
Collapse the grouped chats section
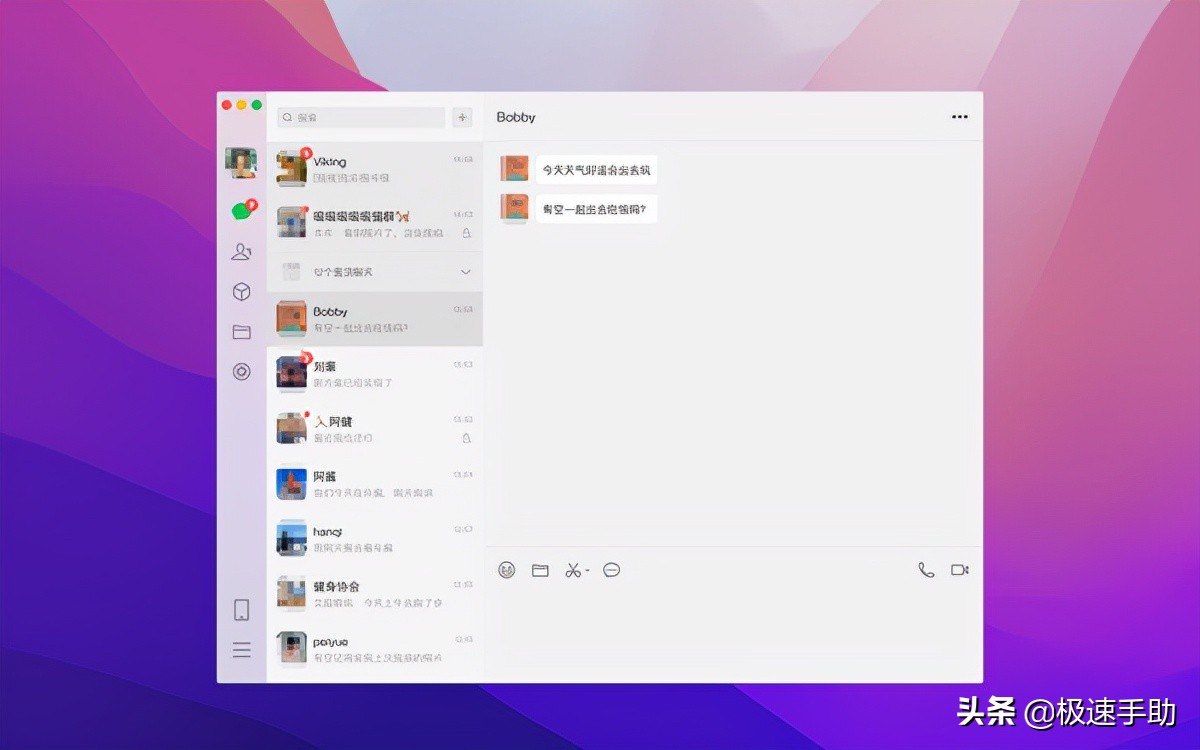pos(465,271)
